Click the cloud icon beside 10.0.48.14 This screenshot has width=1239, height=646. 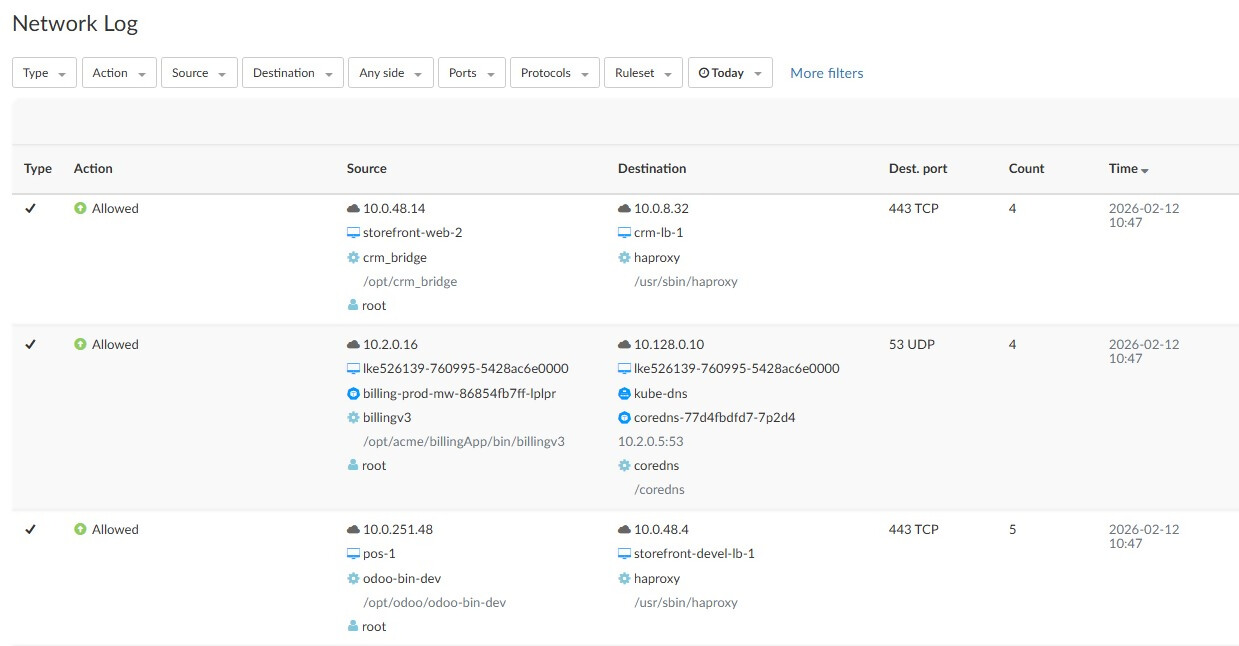pos(353,208)
